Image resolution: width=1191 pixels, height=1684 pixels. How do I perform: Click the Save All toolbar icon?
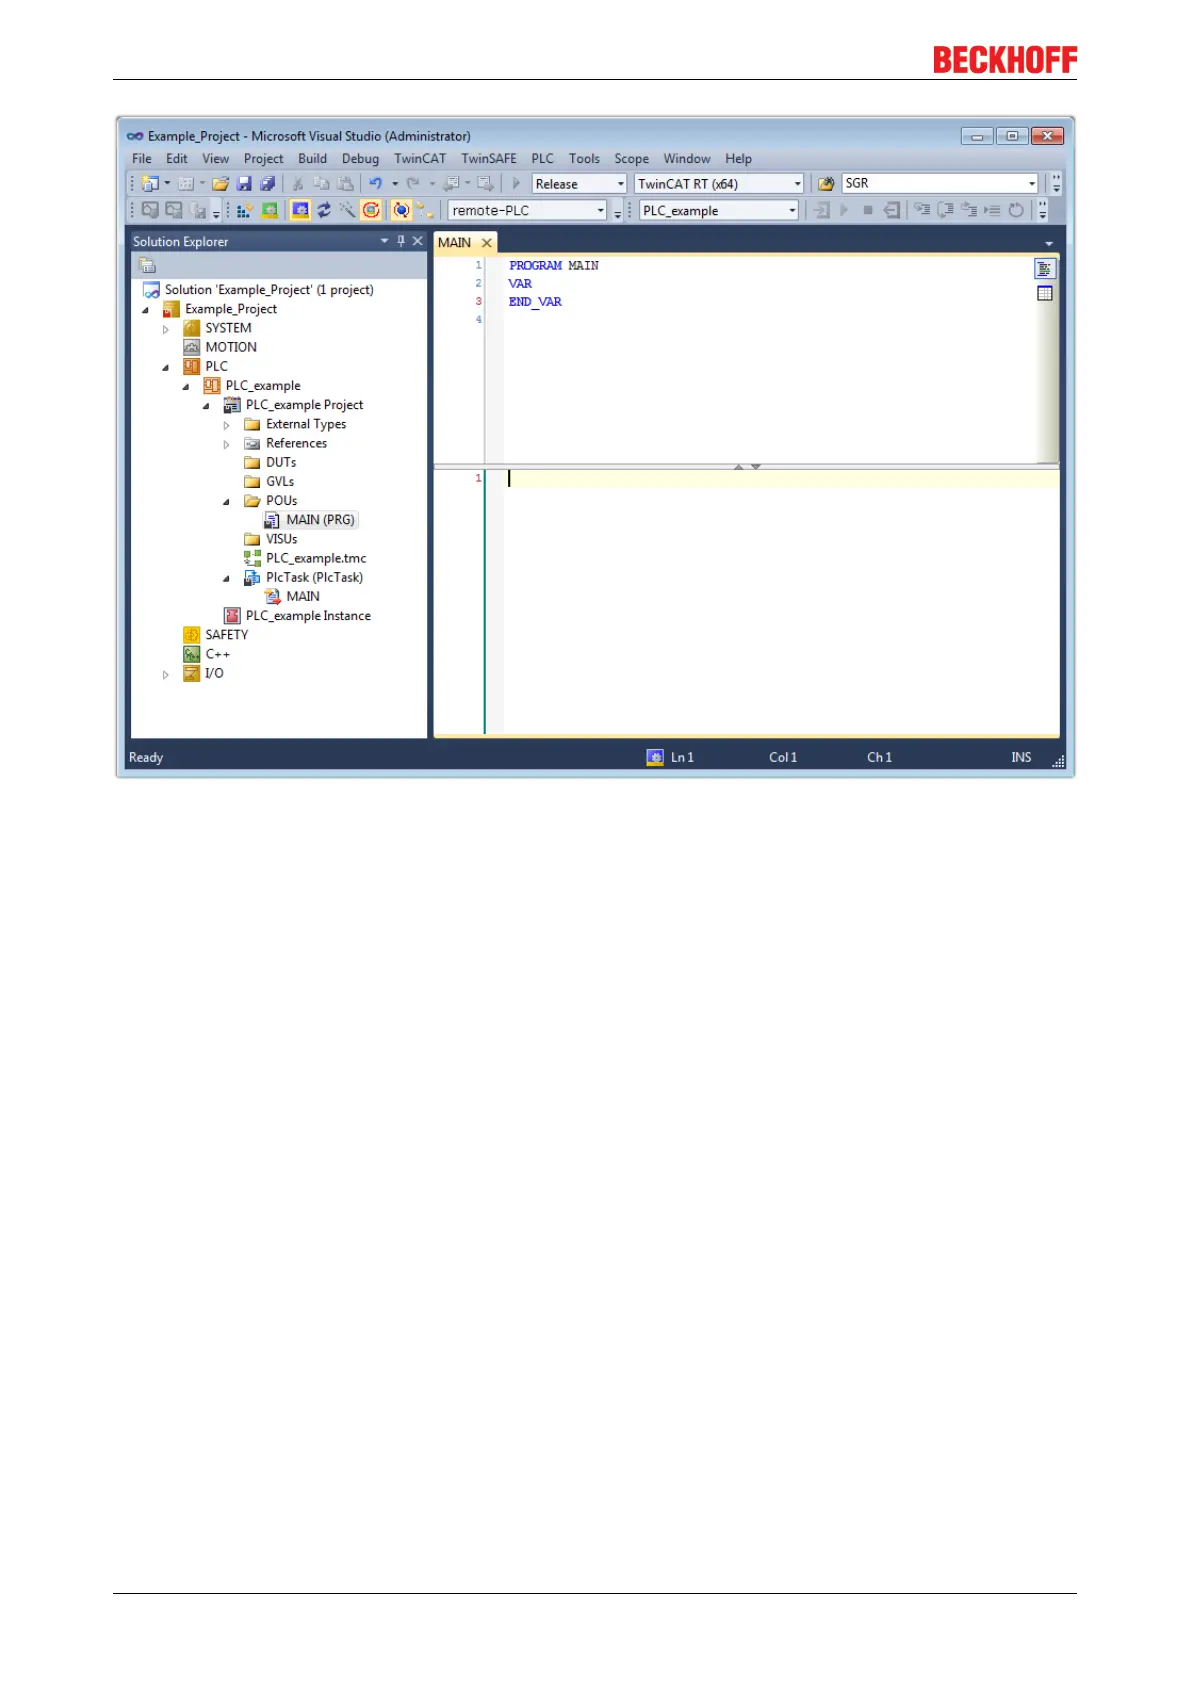pyautogui.click(x=267, y=184)
